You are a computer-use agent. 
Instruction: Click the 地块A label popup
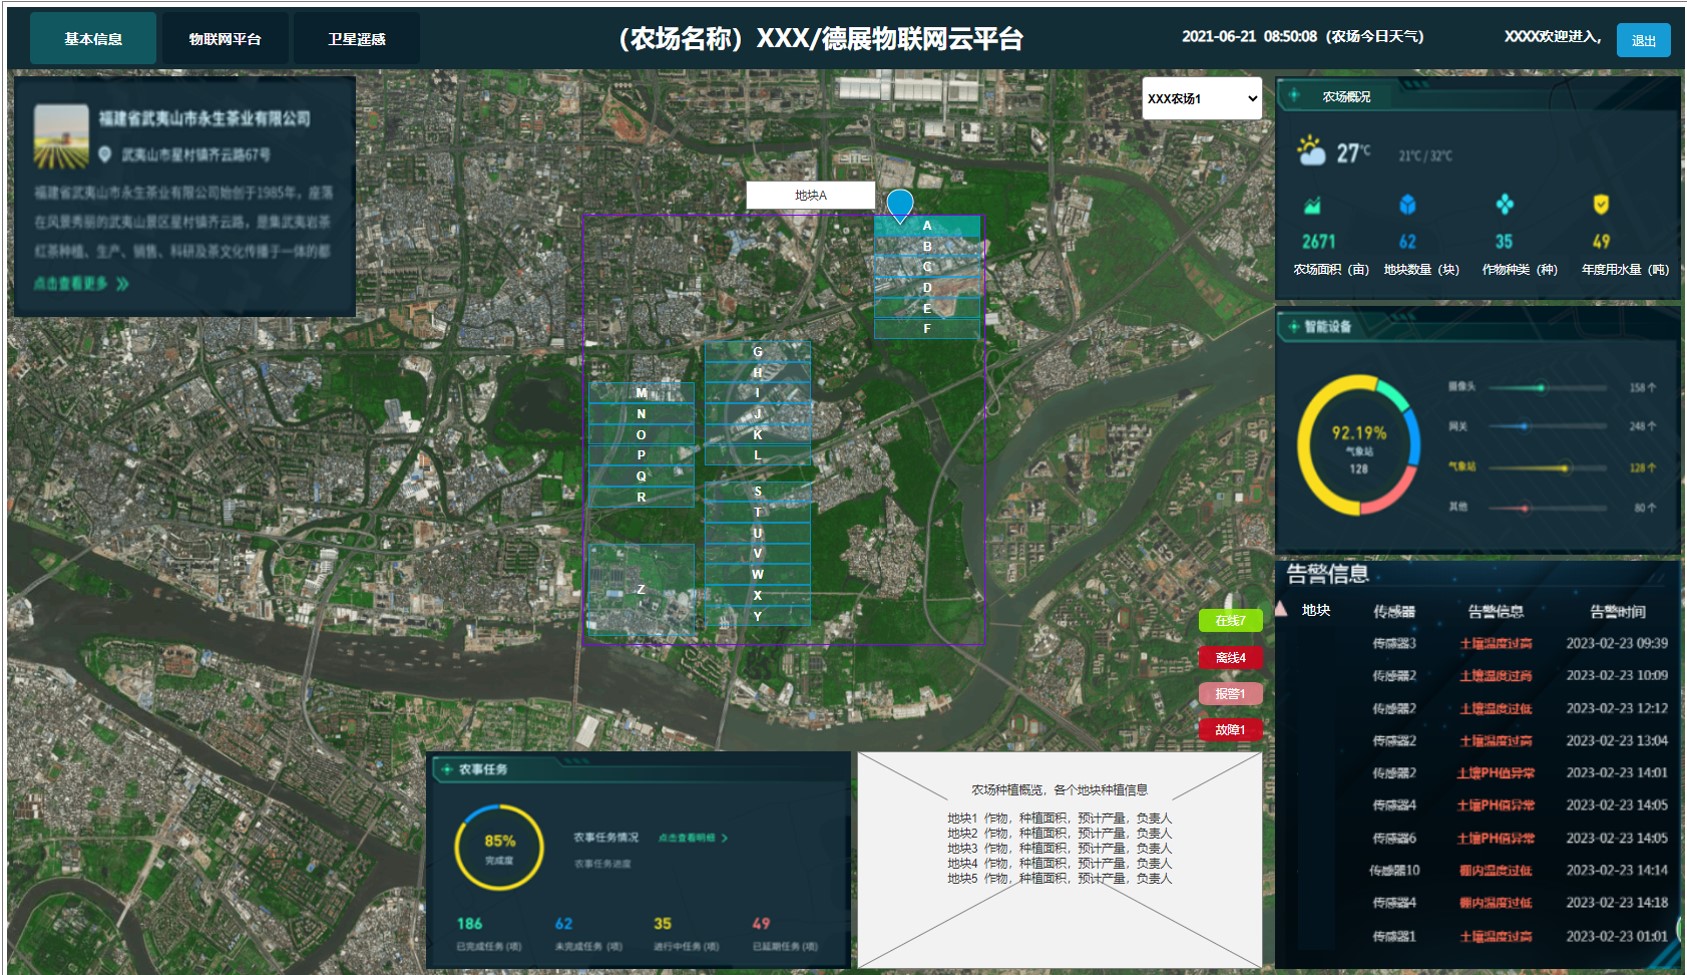811,195
